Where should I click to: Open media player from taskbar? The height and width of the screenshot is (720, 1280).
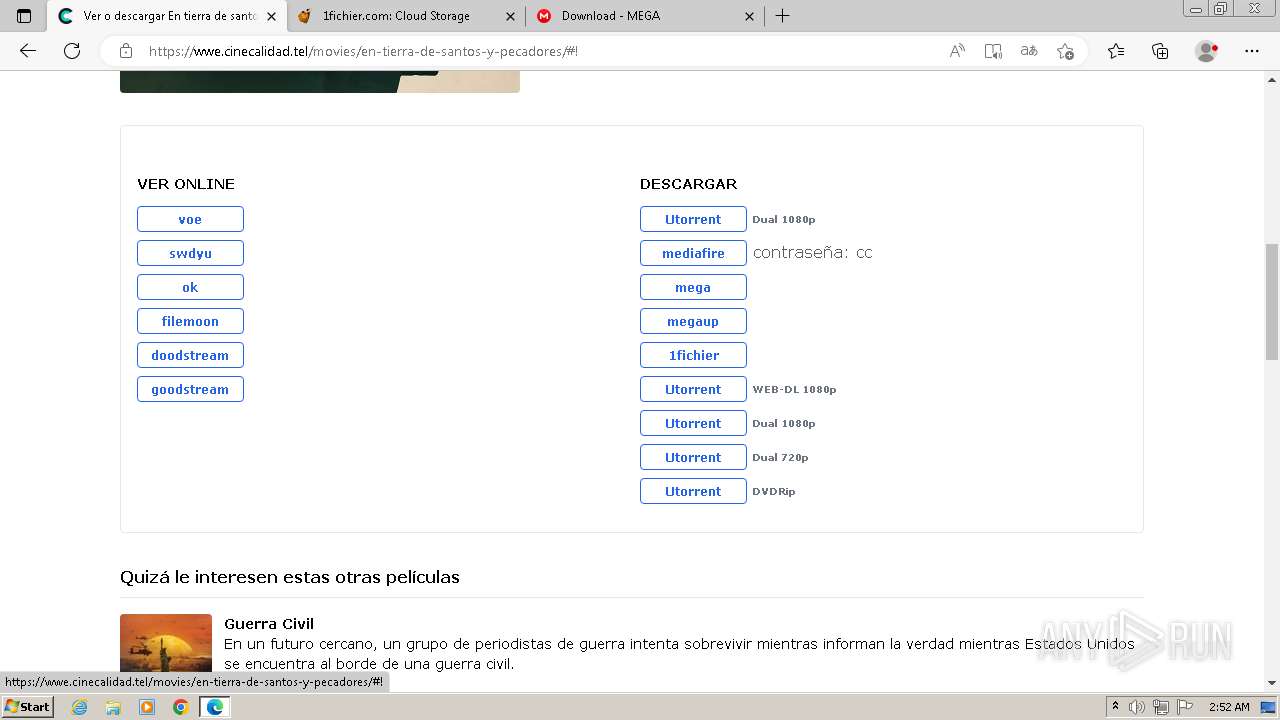click(x=147, y=707)
